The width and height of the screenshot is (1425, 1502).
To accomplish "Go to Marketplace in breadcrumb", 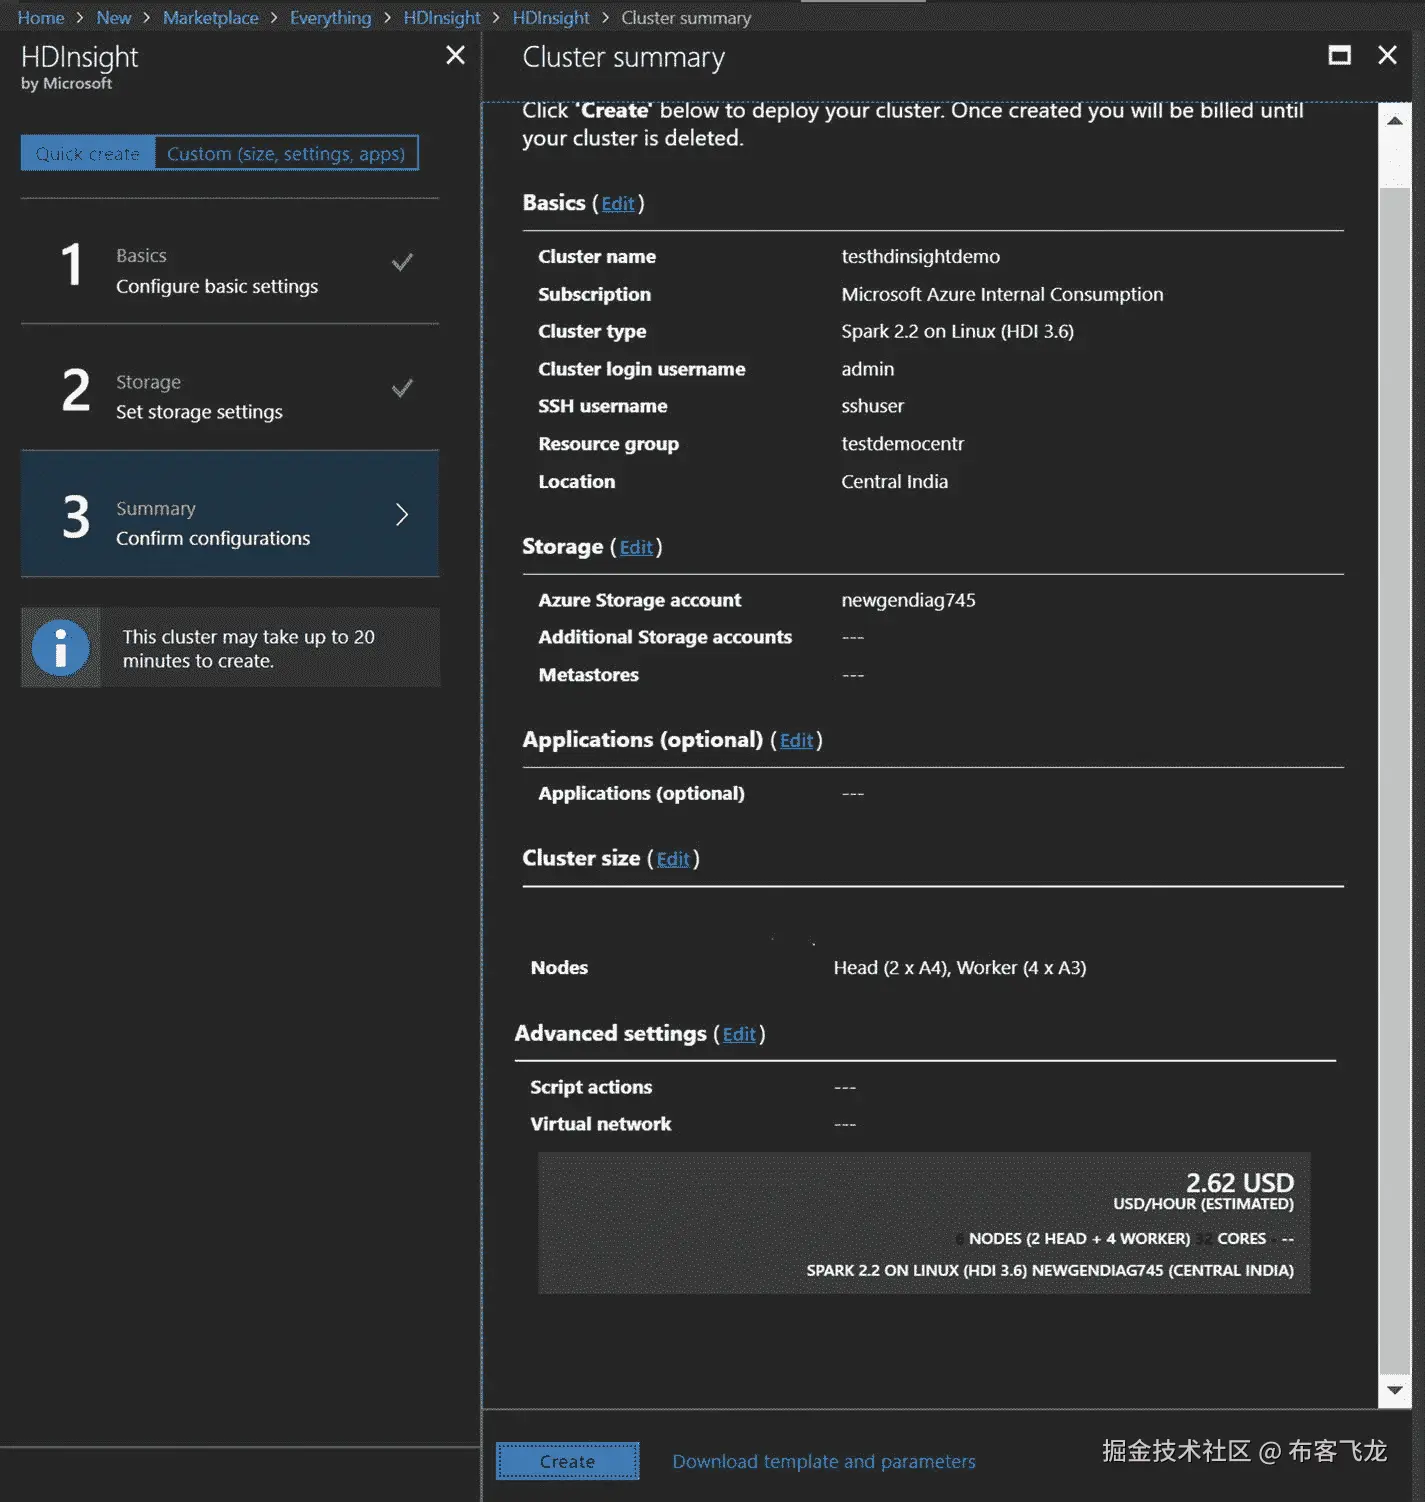I will coord(210,18).
